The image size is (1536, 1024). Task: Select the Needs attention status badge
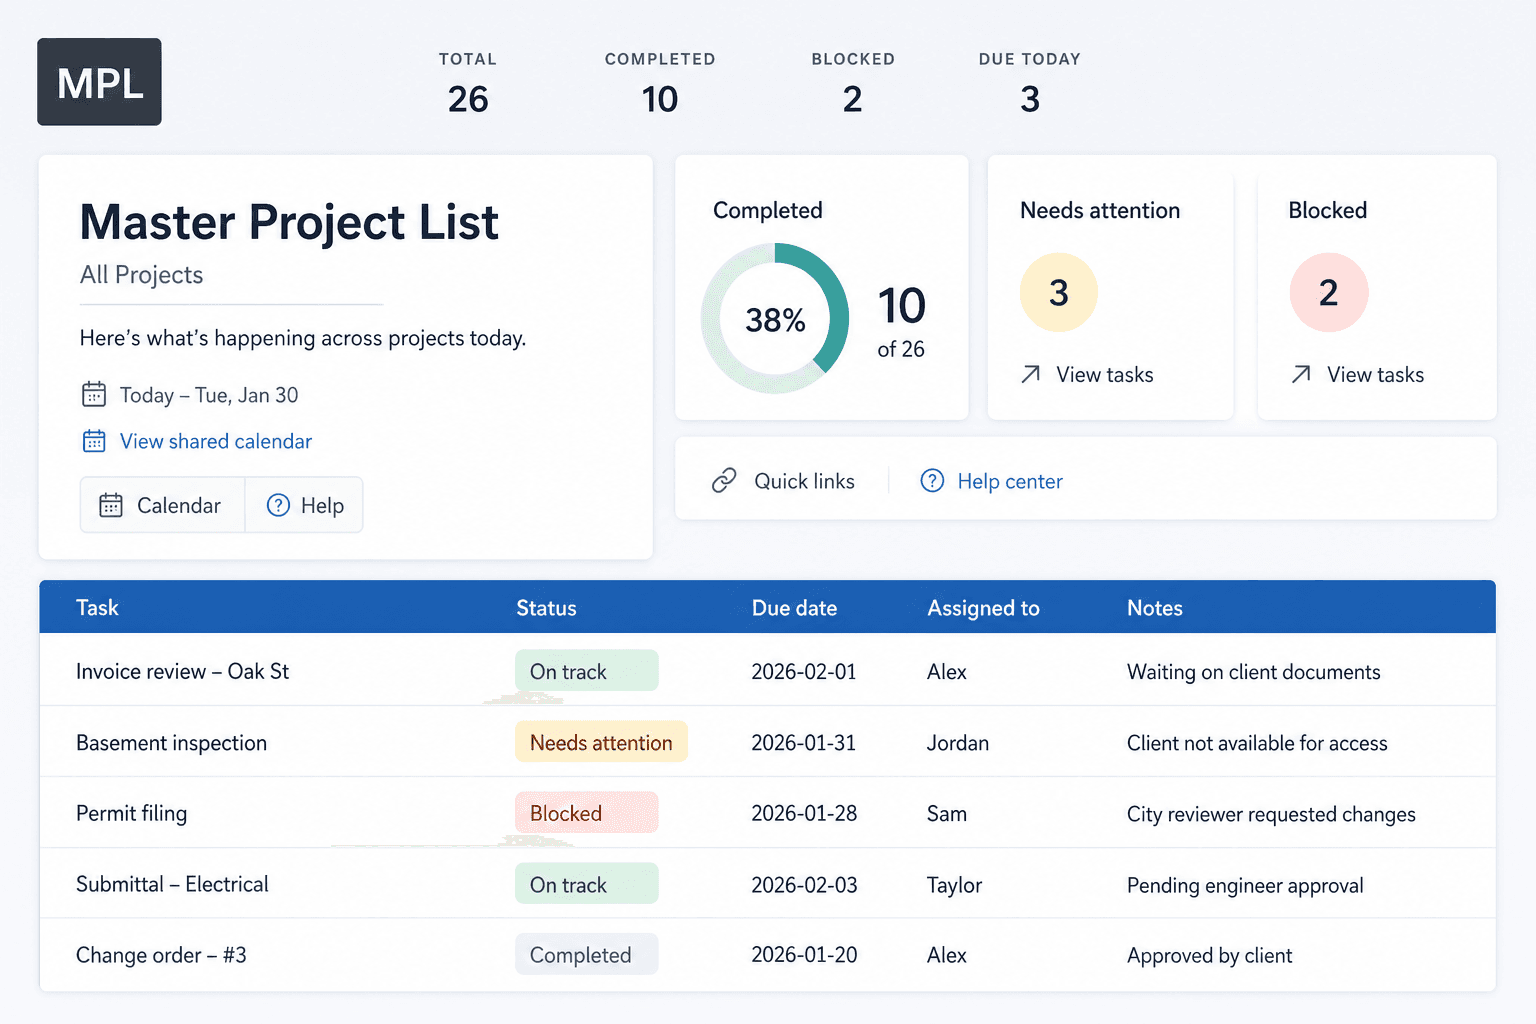601,742
